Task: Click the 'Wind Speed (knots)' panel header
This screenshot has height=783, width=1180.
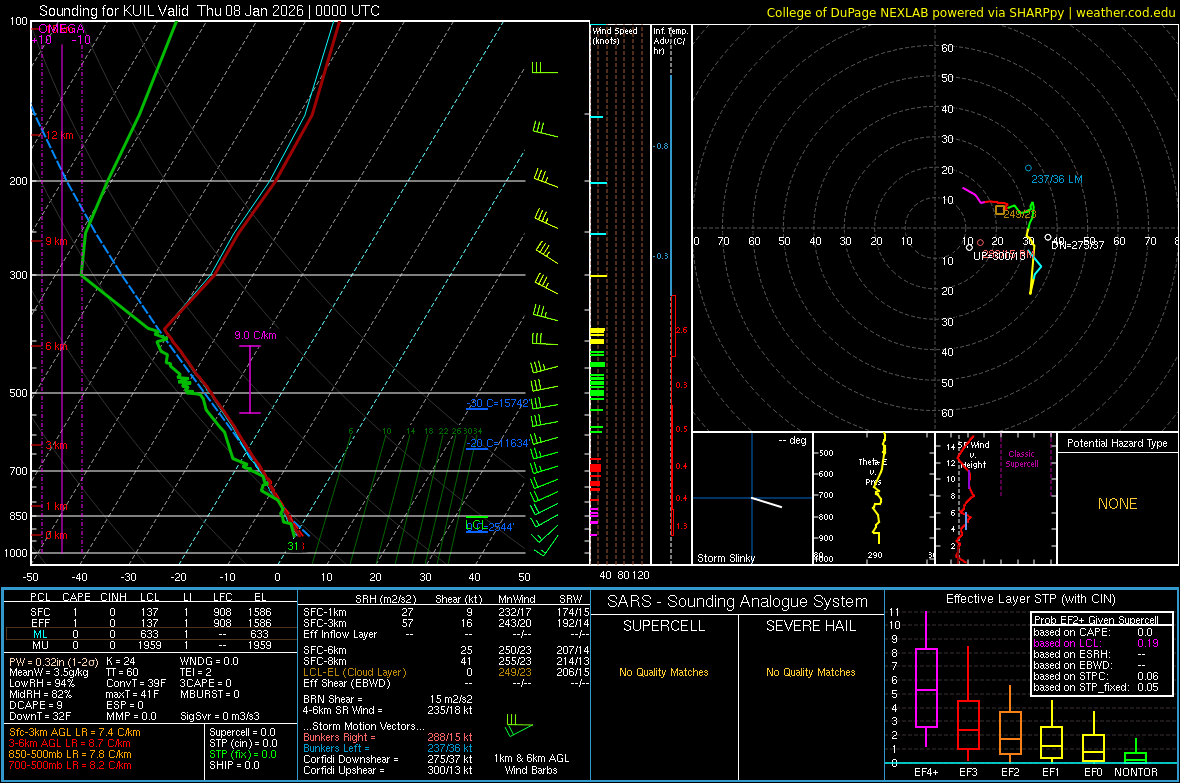Action: [614, 35]
